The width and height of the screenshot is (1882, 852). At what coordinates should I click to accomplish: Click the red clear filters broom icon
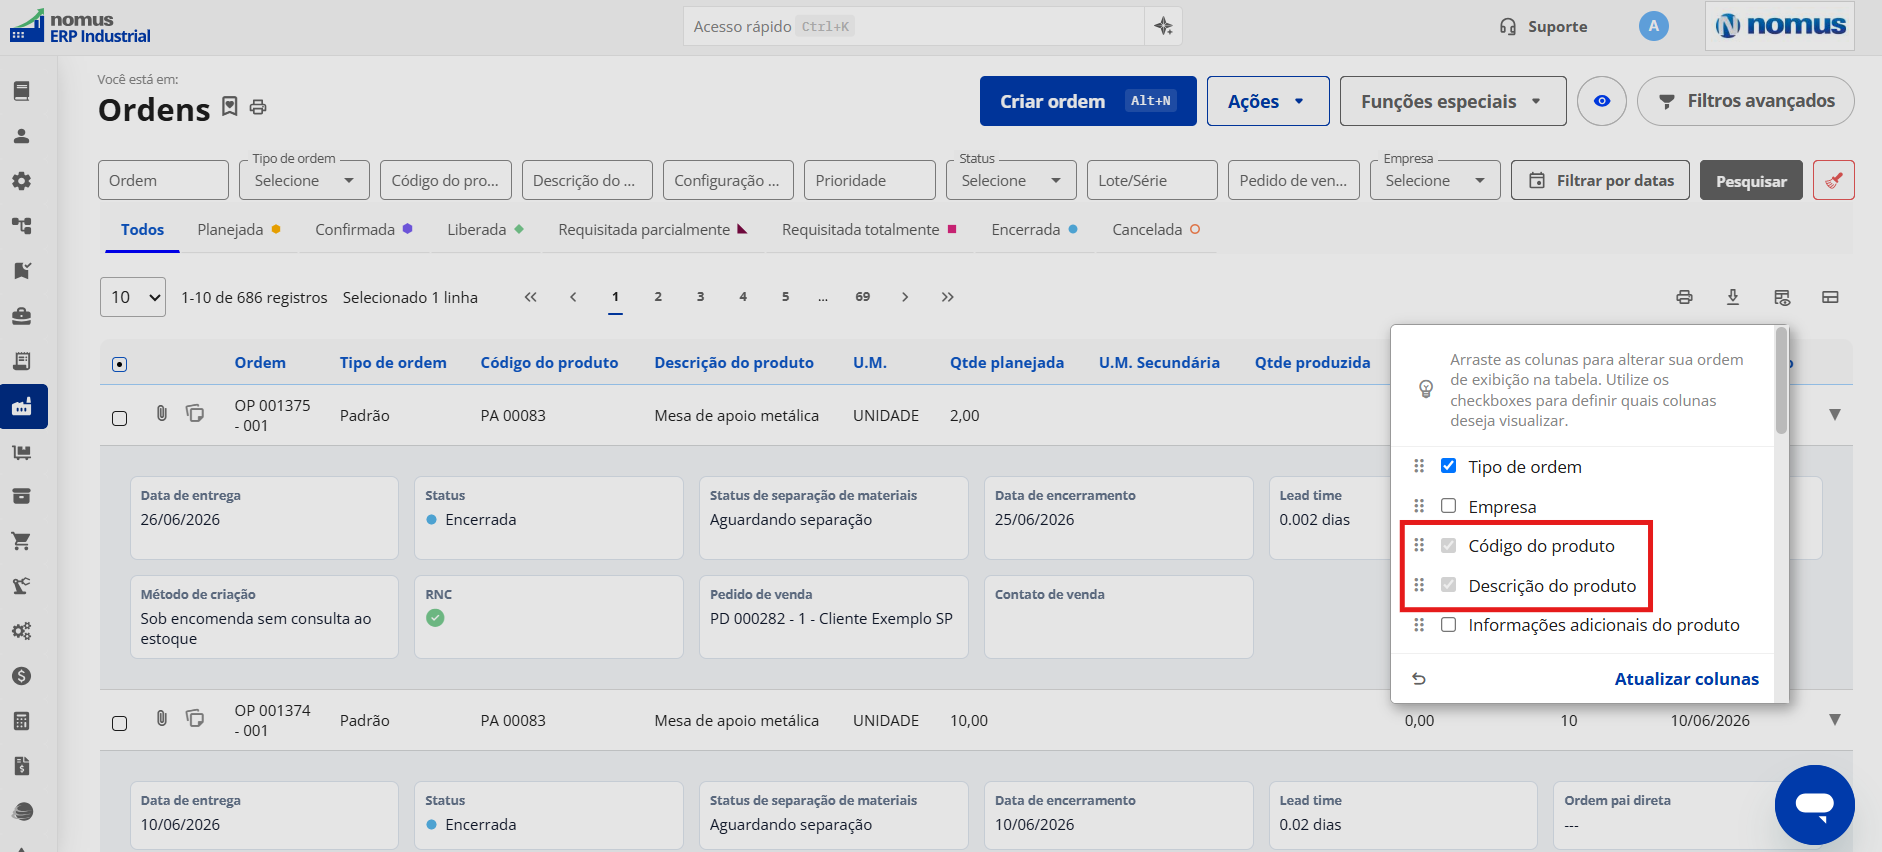point(1834,181)
